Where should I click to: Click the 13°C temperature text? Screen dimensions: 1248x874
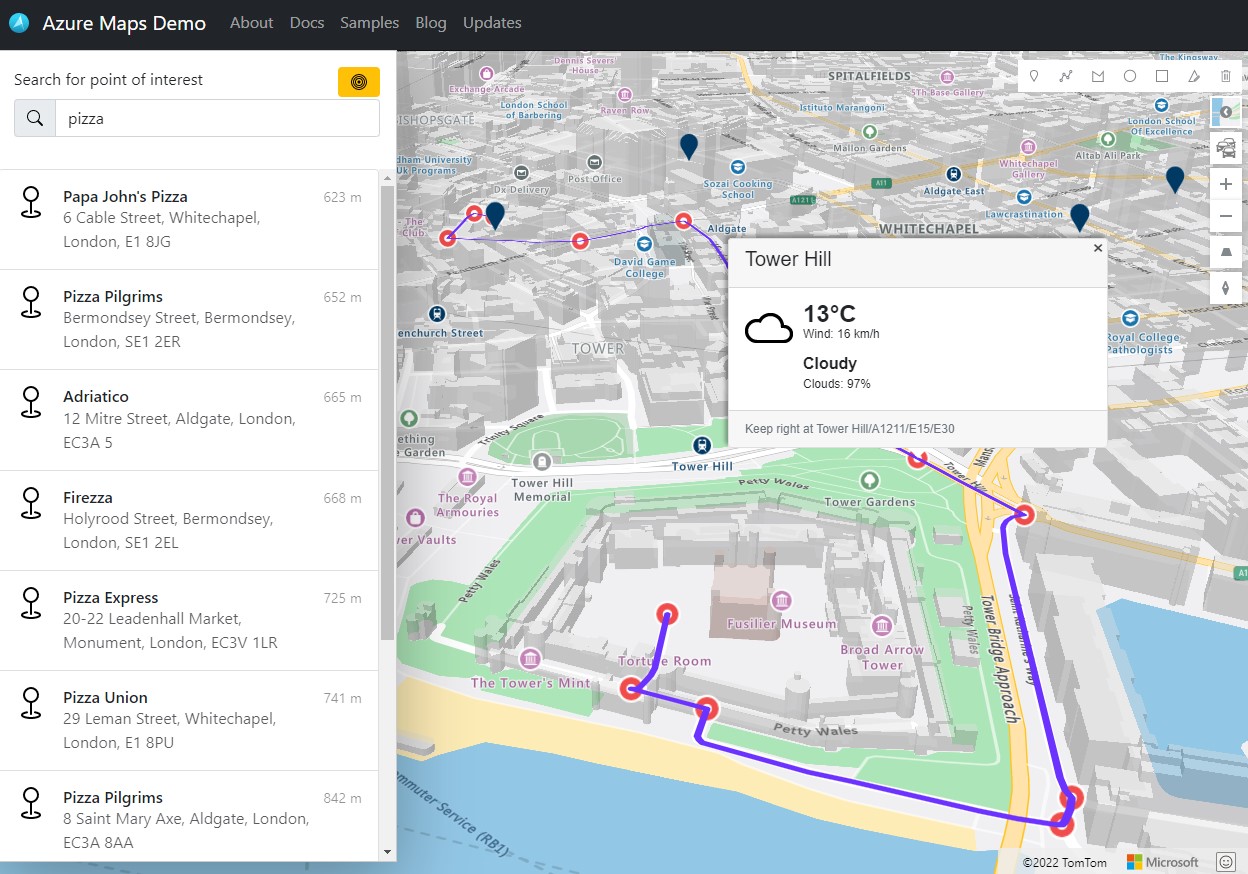(829, 314)
